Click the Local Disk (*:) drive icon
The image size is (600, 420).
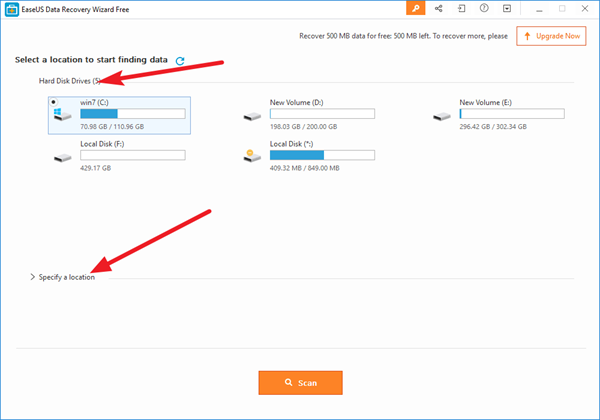[x=252, y=156]
